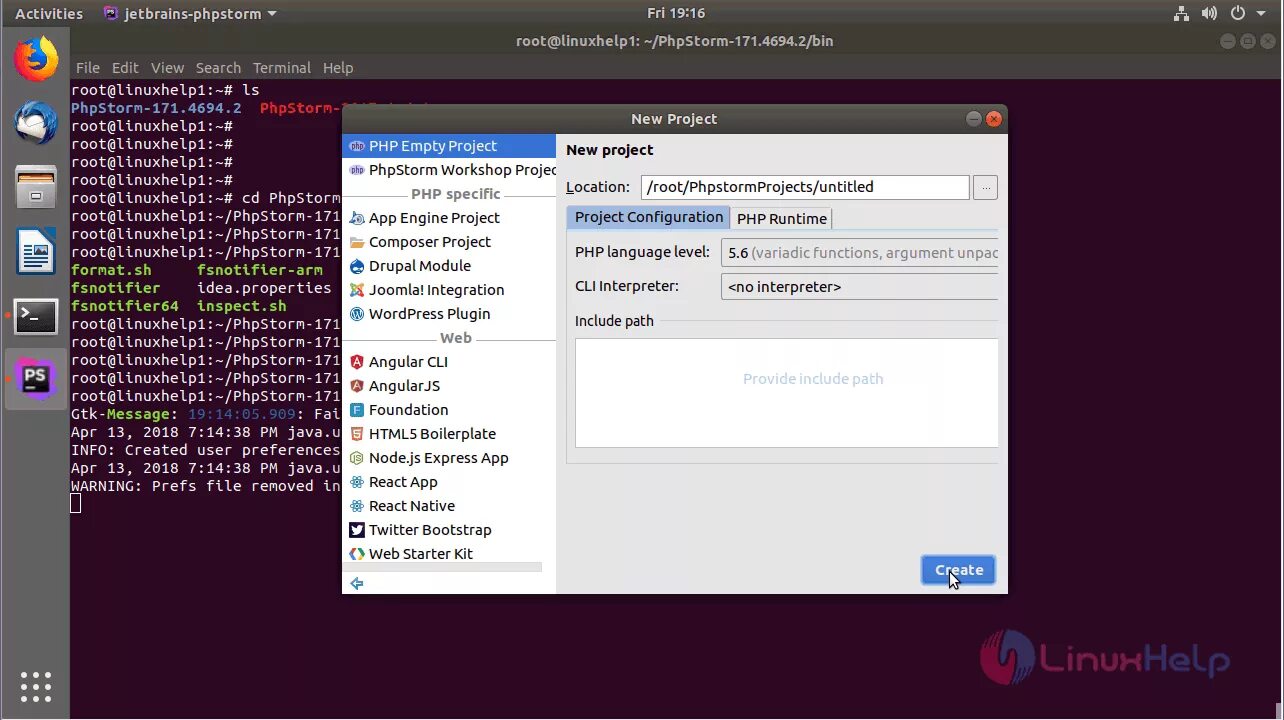Open LibreOffice Writer from the dock
The height and width of the screenshot is (720, 1284).
coord(36,251)
